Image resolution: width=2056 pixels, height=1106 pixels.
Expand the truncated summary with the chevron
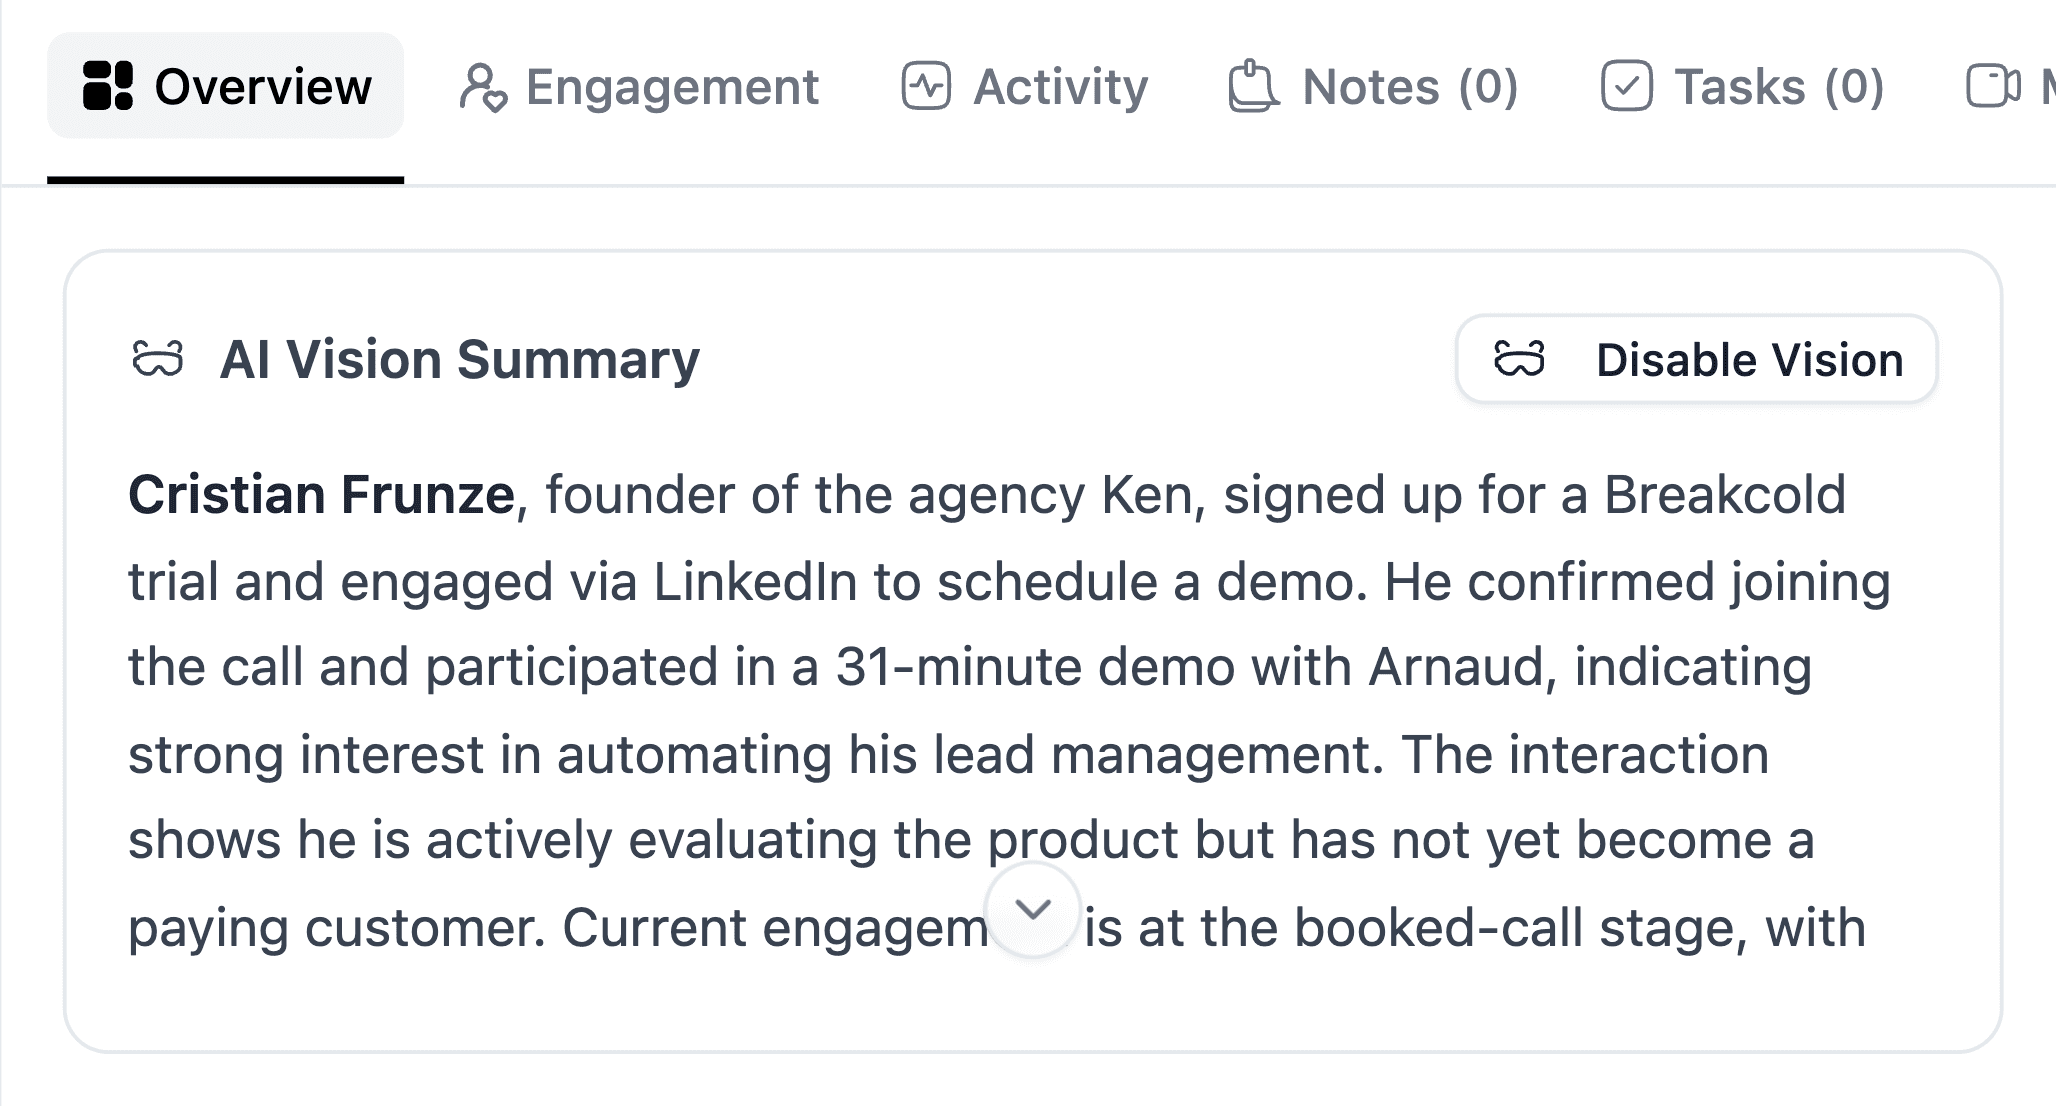[1033, 909]
